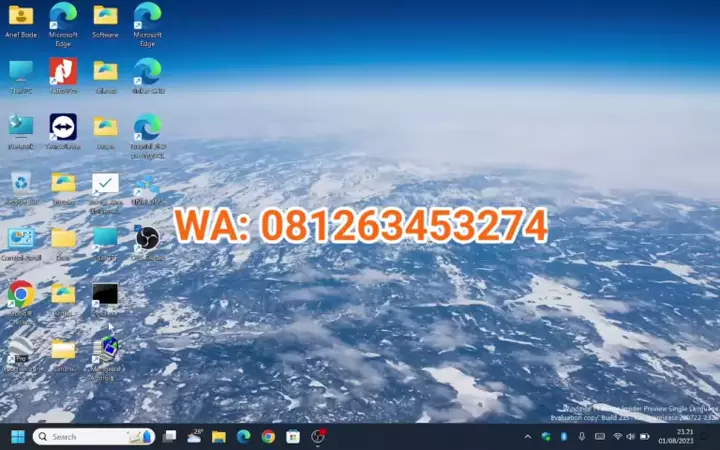
Task: Open the Windows Start menu
Action: (x=17, y=437)
